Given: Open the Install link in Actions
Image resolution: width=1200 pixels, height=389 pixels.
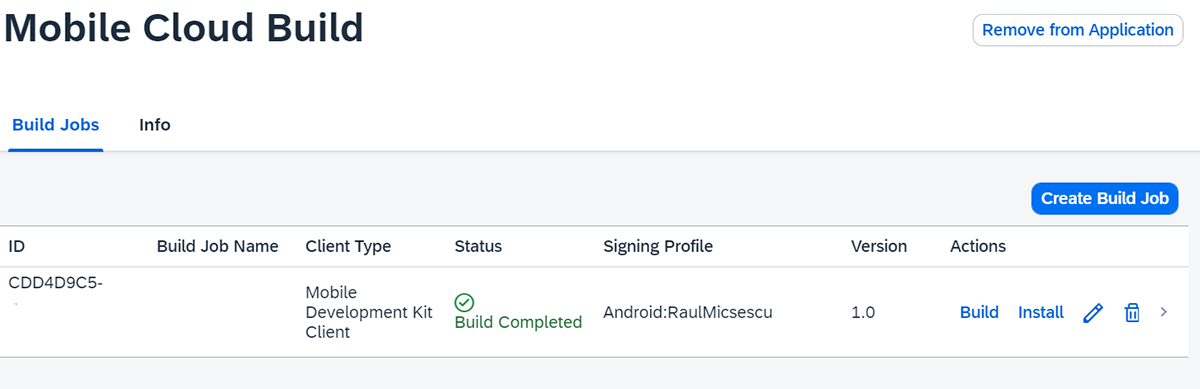Looking at the screenshot, I should click(x=1041, y=312).
